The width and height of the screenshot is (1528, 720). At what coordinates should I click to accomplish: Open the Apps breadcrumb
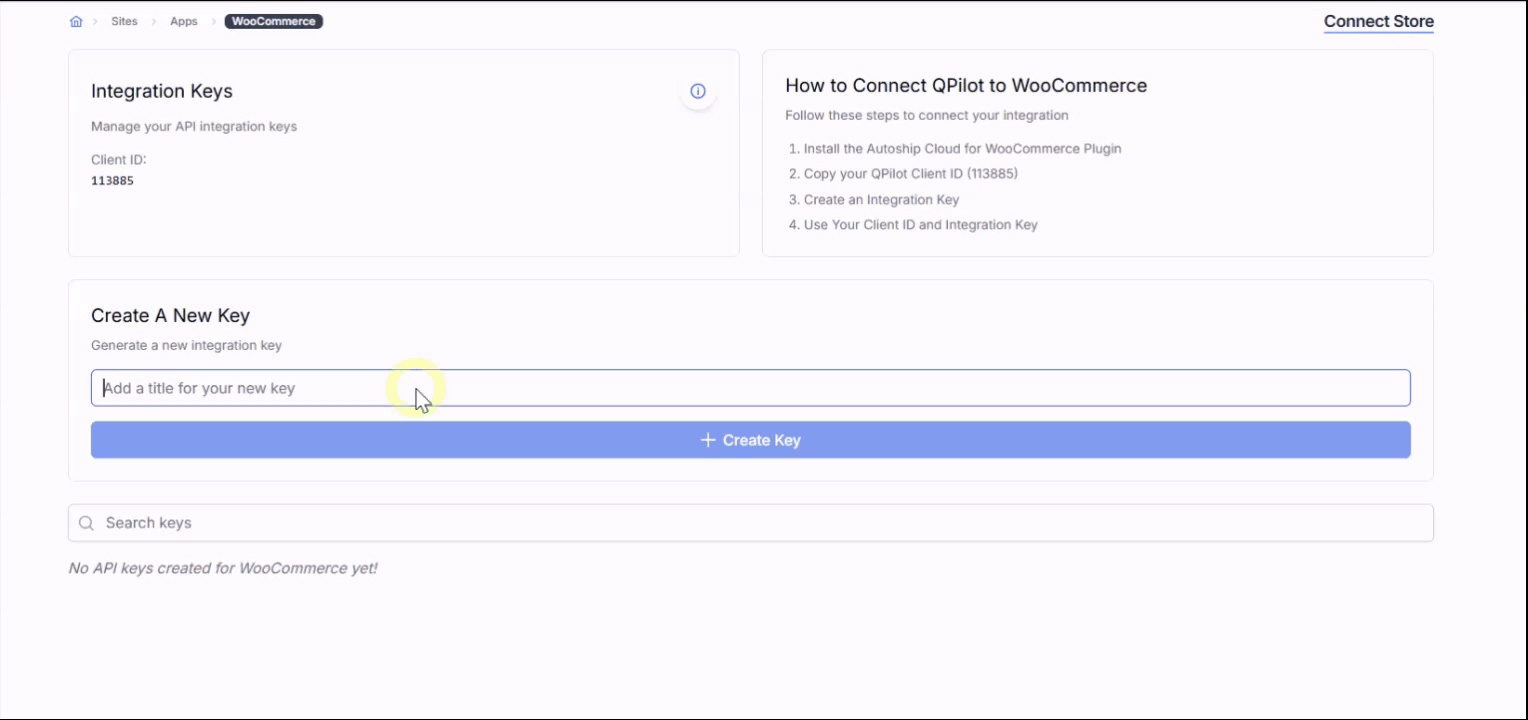click(x=184, y=21)
